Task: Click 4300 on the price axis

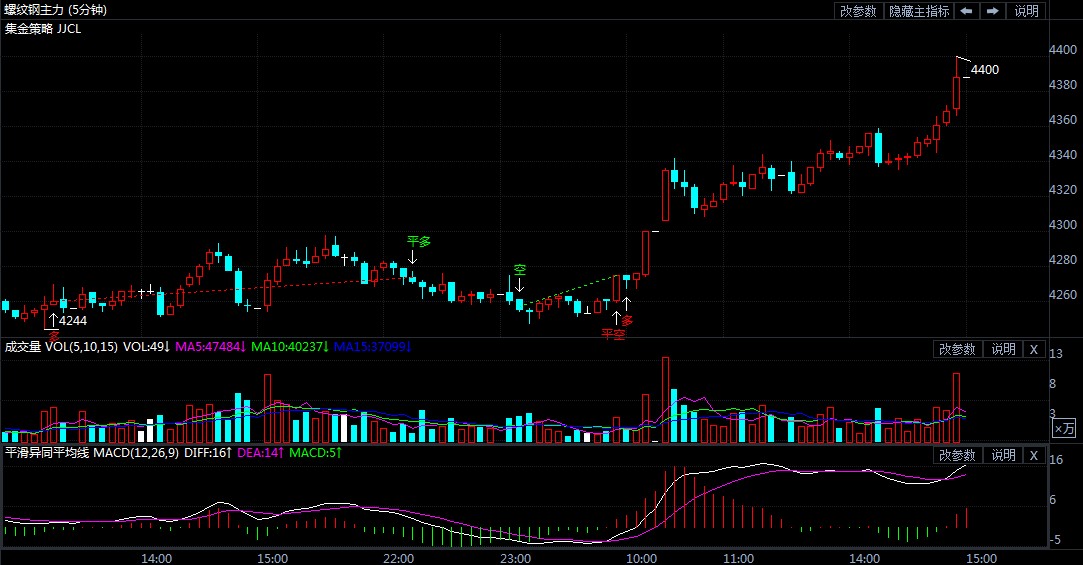Action: click(x=1062, y=225)
